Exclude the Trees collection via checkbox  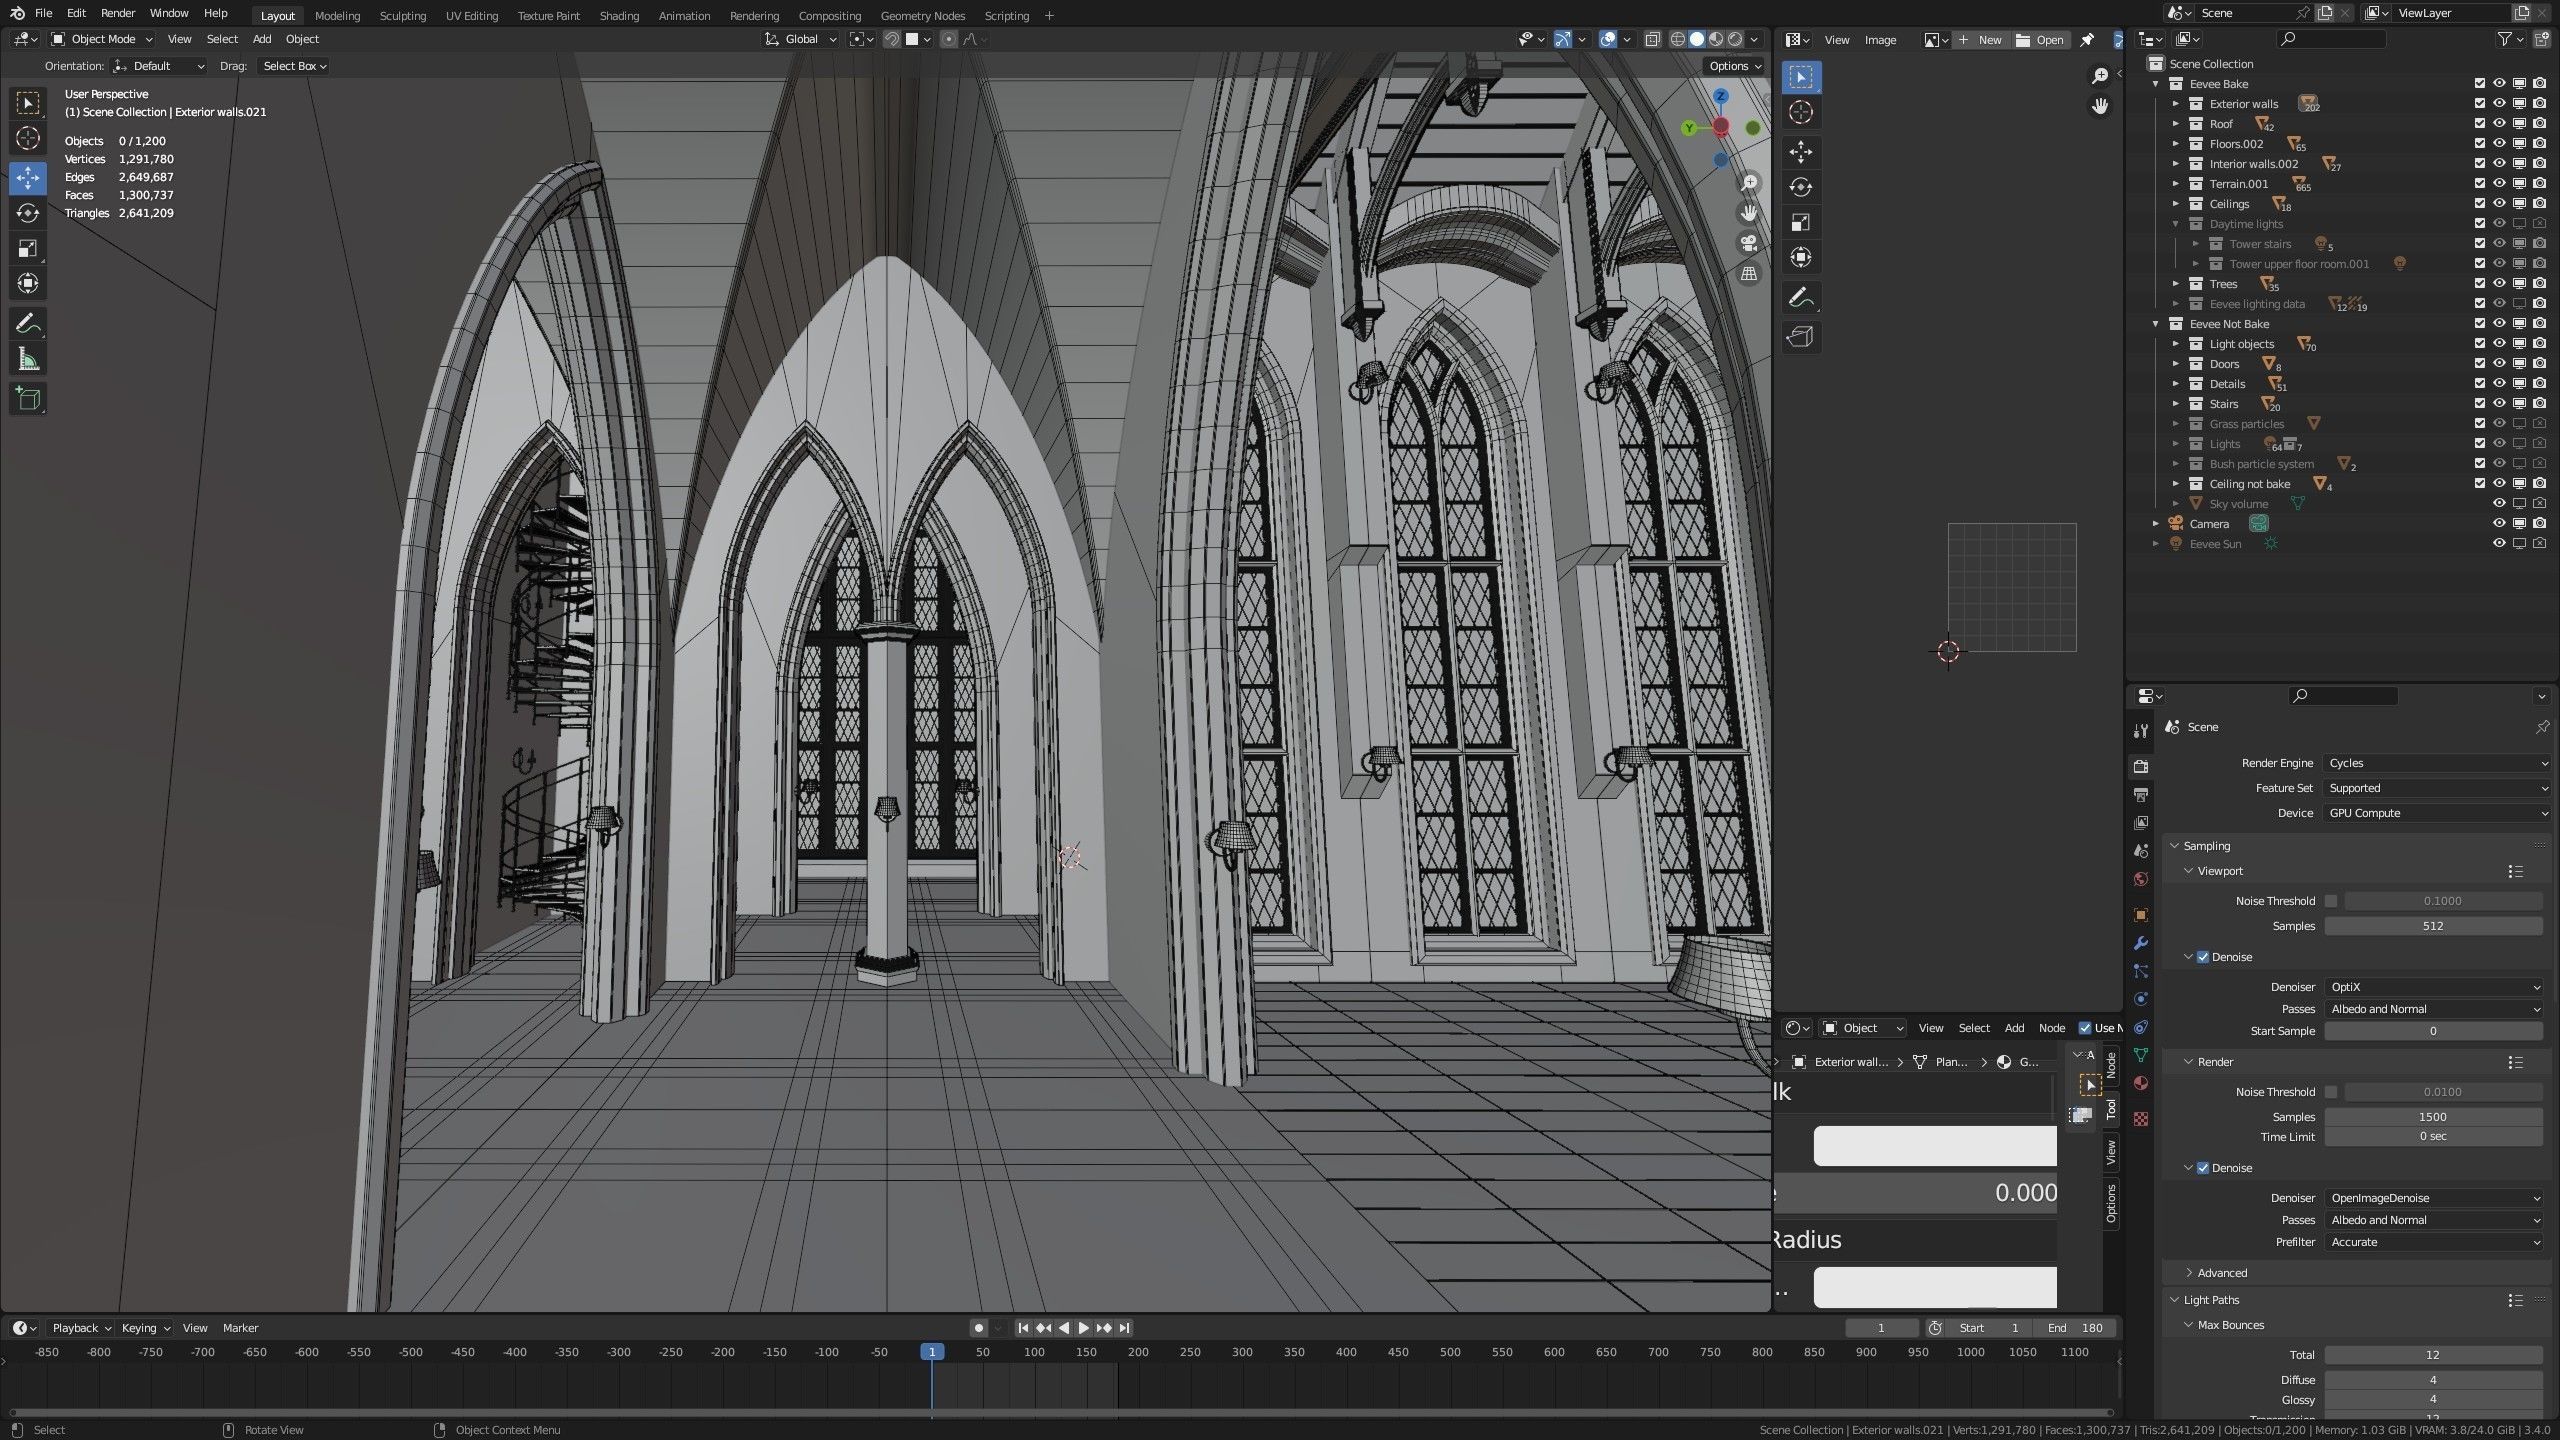(2479, 284)
